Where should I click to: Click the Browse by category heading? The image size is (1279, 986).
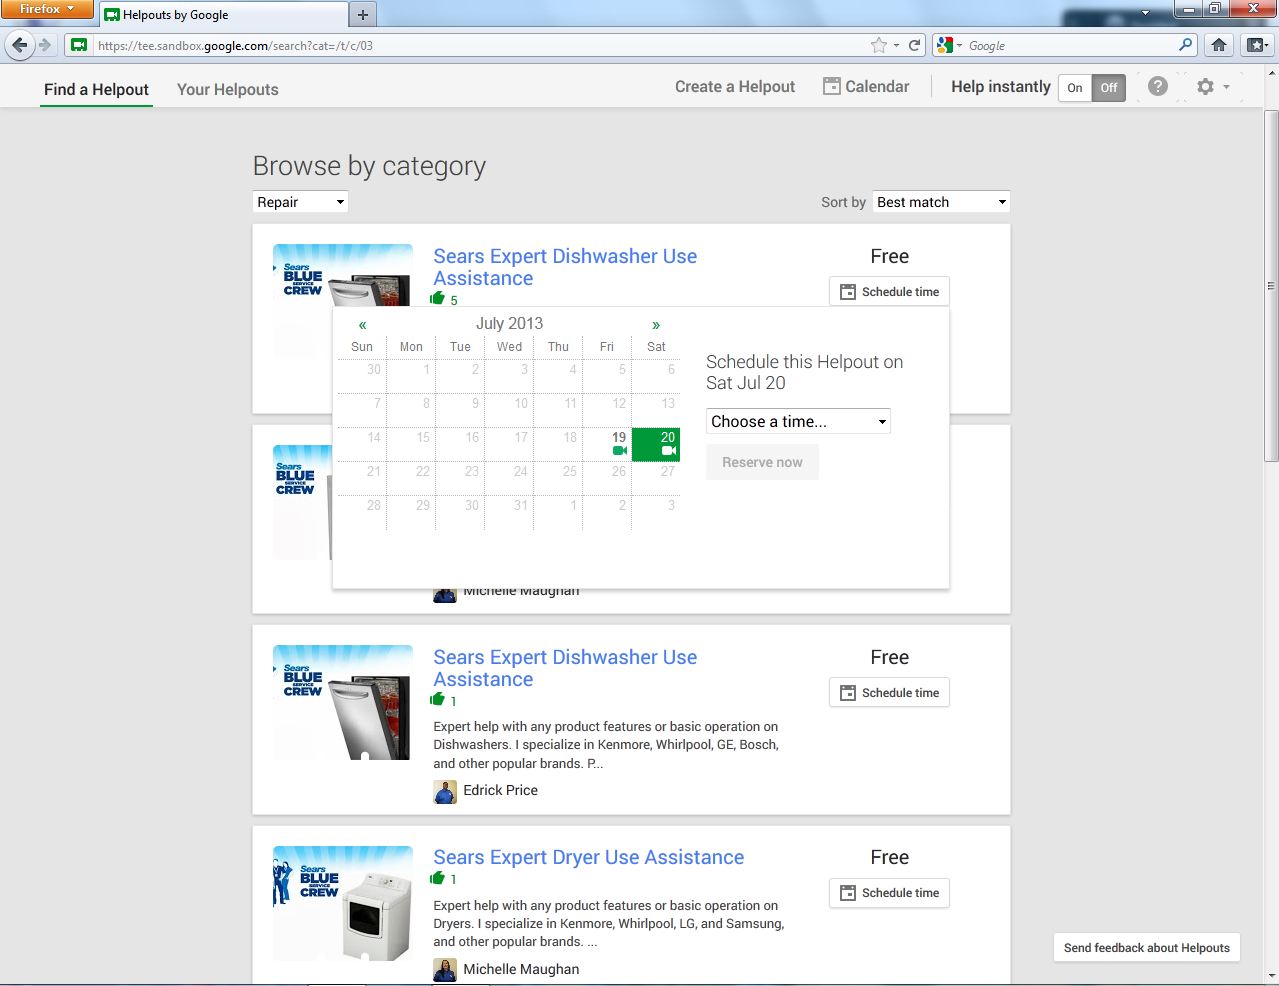pos(369,166)
